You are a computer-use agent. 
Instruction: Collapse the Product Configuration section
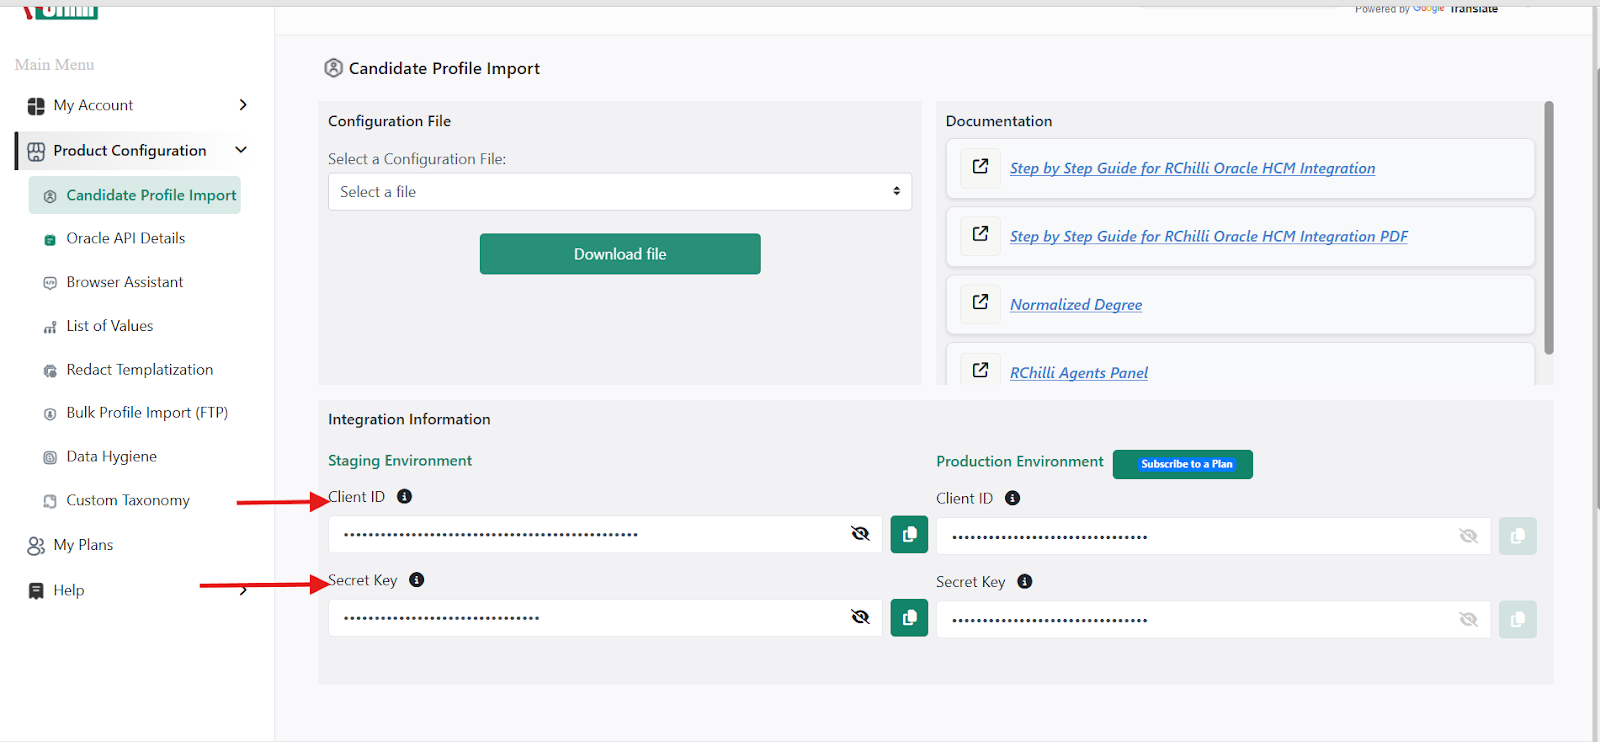pos(240,150)
